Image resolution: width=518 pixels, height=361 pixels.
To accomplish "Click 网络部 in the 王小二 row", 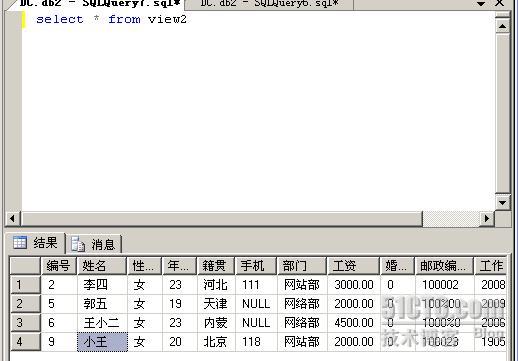I will pyautogui.click(x=302, y=323).
